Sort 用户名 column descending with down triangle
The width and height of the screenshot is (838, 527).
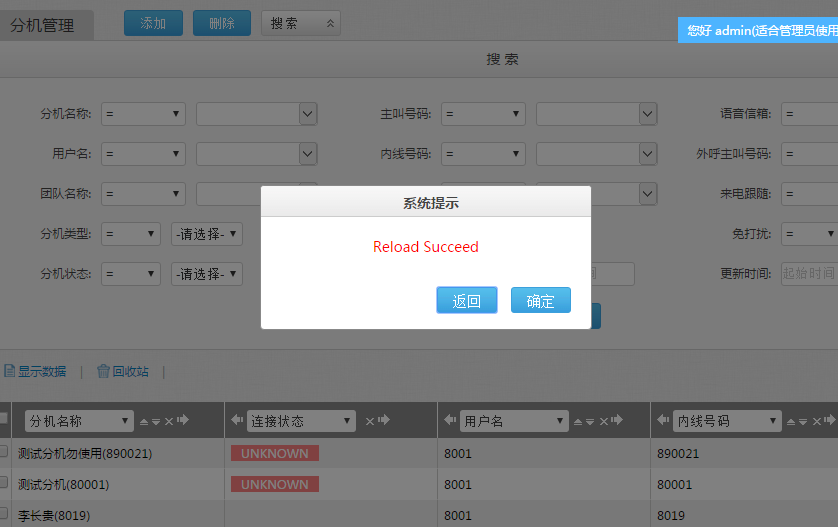592,423
